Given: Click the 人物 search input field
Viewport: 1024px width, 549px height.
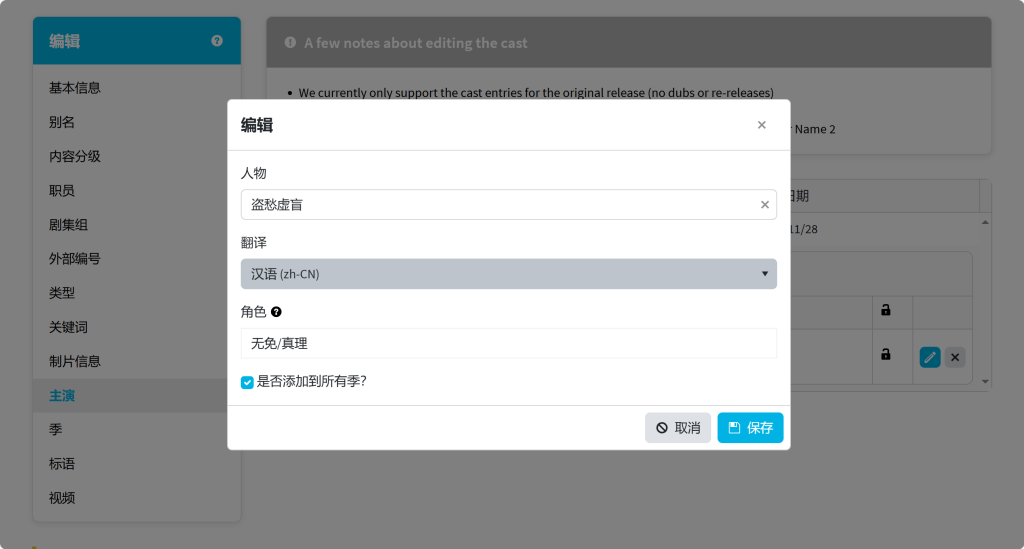Looking at the screenshot, I should (498, 205).
